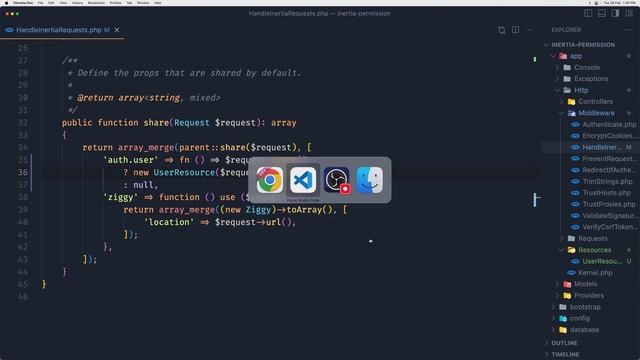
Task: Toggle secondary side bar layout icon
Action: click(x=615, y=13)
